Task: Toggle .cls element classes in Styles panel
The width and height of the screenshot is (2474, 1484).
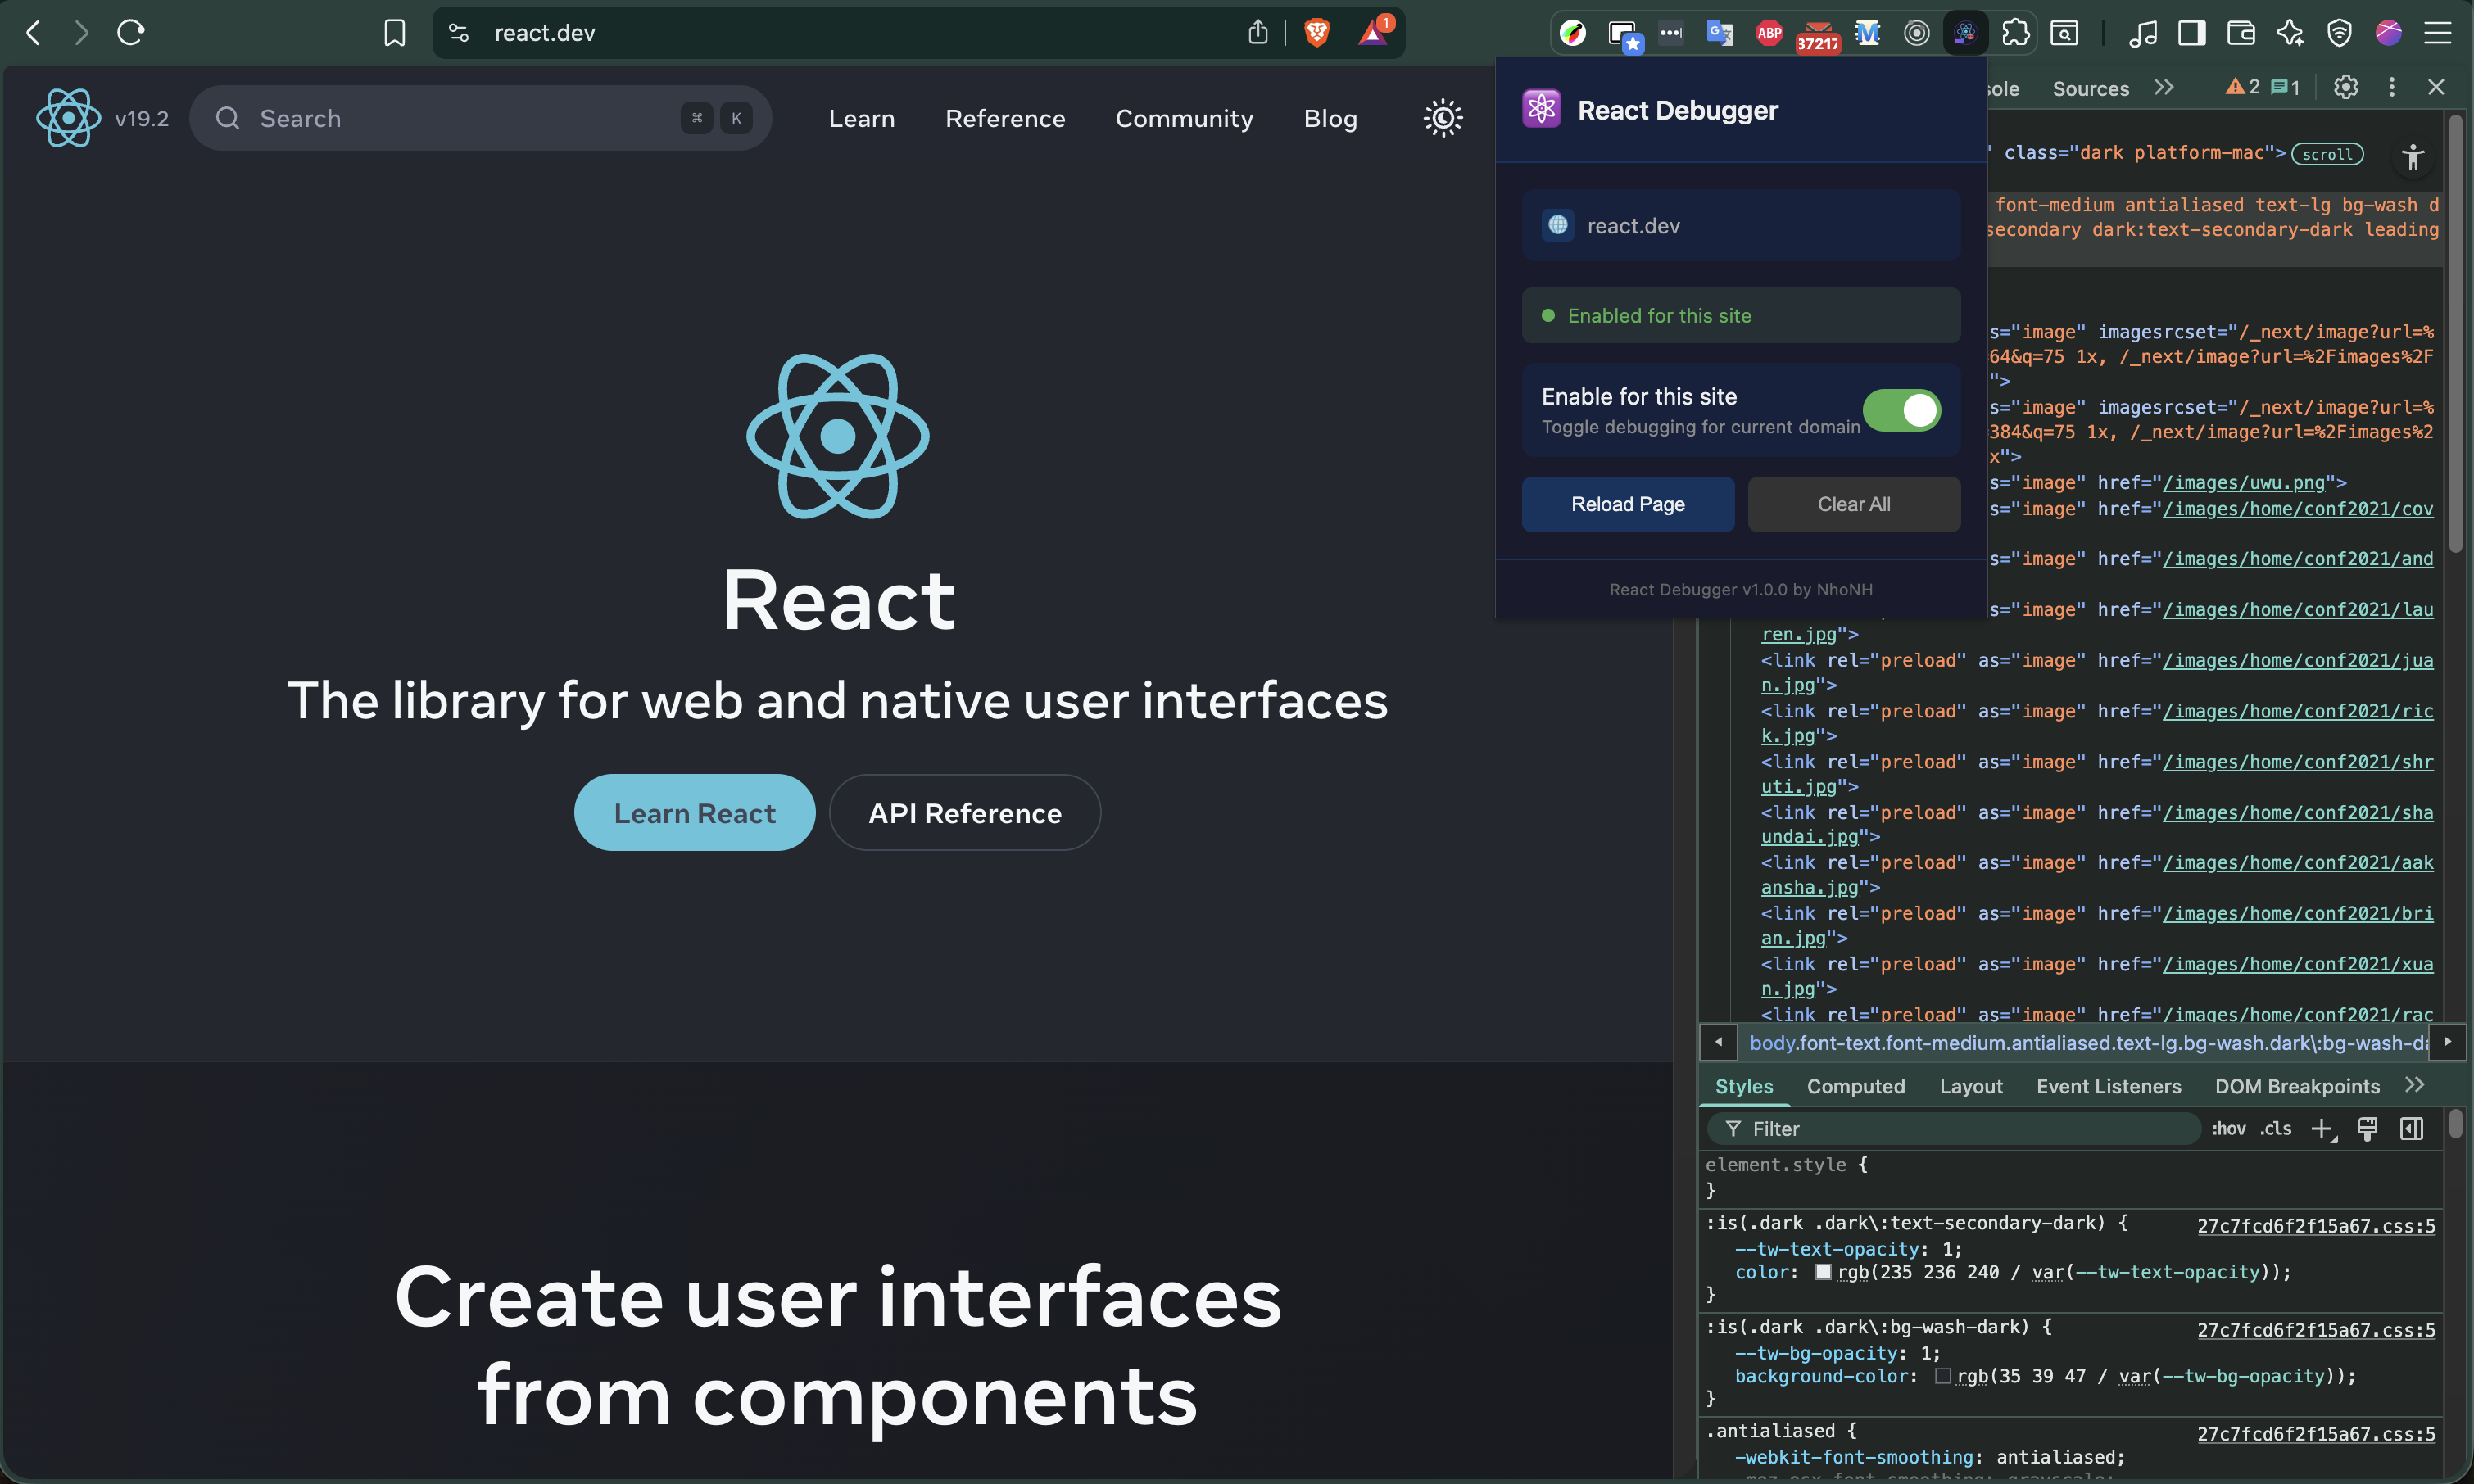Action: [x=2275, y=1128]
